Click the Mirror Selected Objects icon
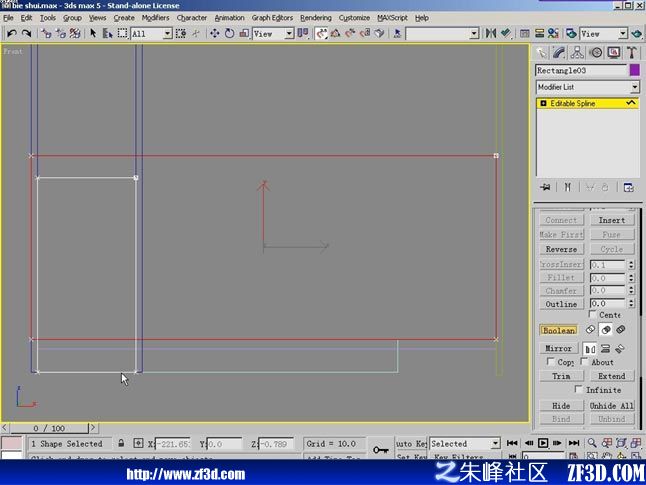Viewport: 646px width, 485px height. 491,33
